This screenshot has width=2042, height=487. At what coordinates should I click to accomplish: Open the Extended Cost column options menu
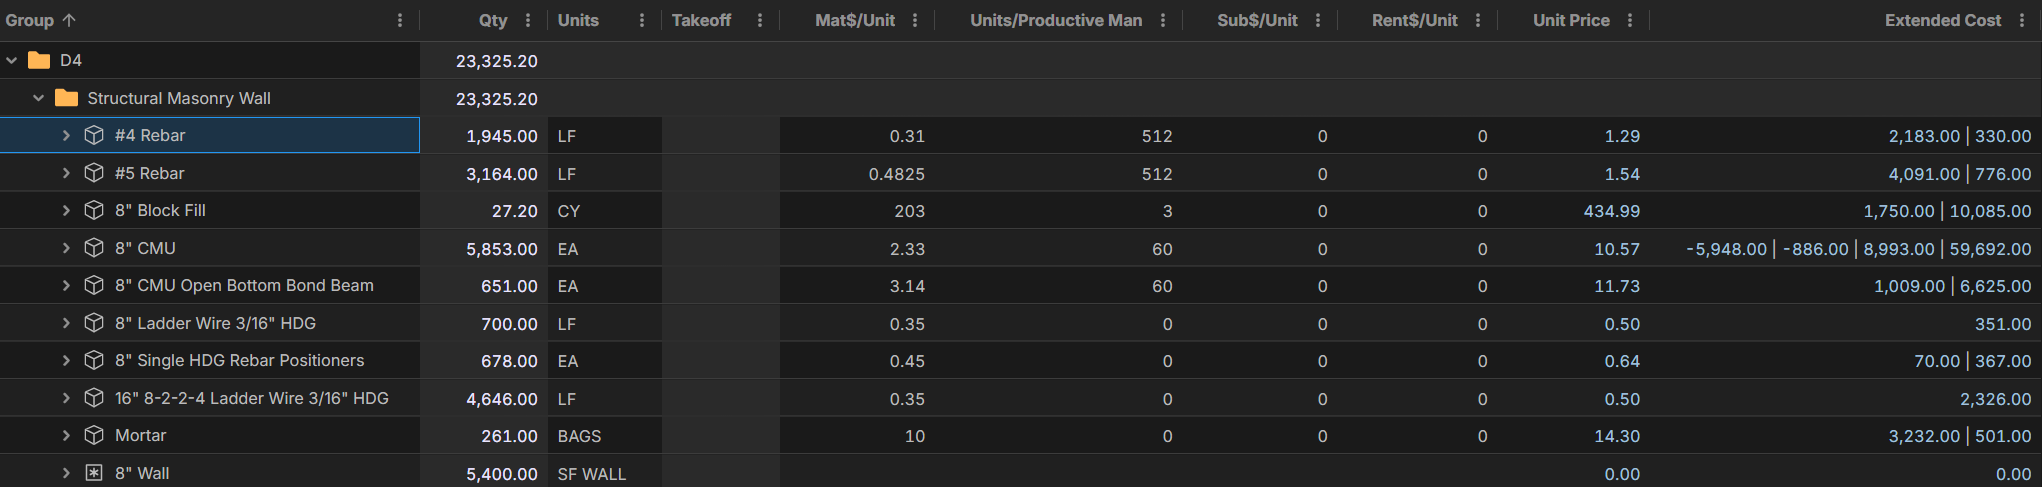click(x=2022, y=20)
